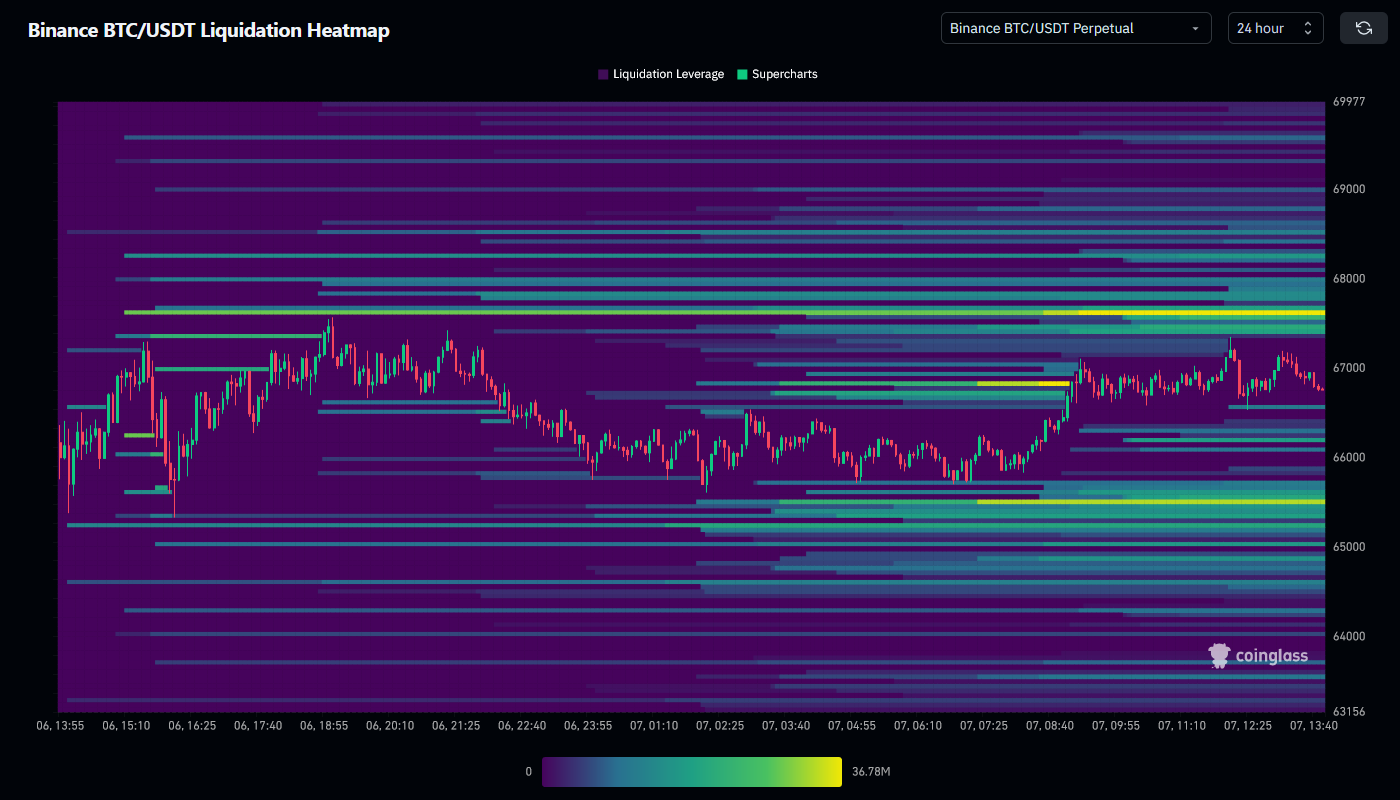Click the 36.78M maximum scale value
Screen dimensions: 1400x800
click(871, 772)
